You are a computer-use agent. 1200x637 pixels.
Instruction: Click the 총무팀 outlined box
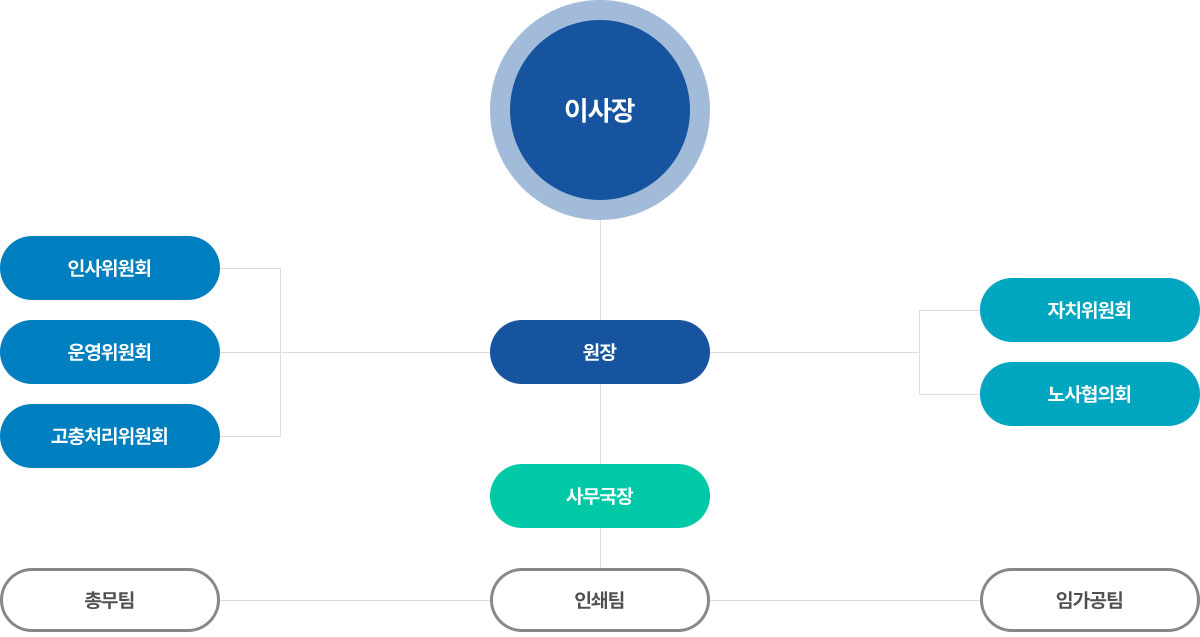tap(110, 600)
